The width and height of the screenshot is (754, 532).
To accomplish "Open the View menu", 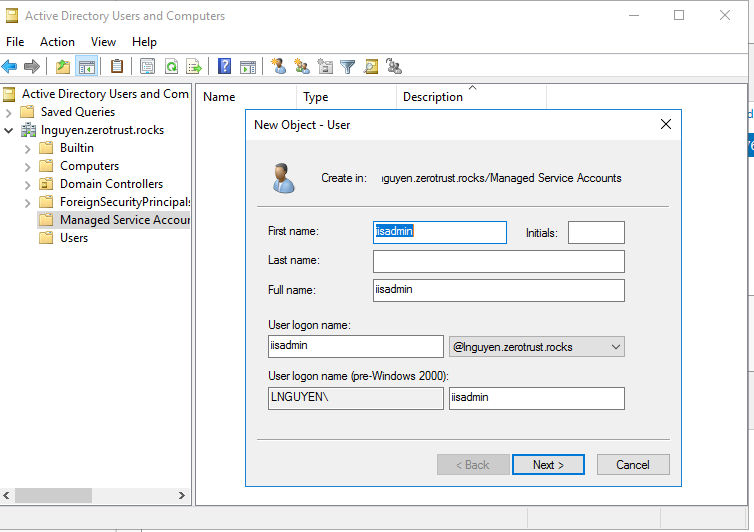I will click(103, 42).
